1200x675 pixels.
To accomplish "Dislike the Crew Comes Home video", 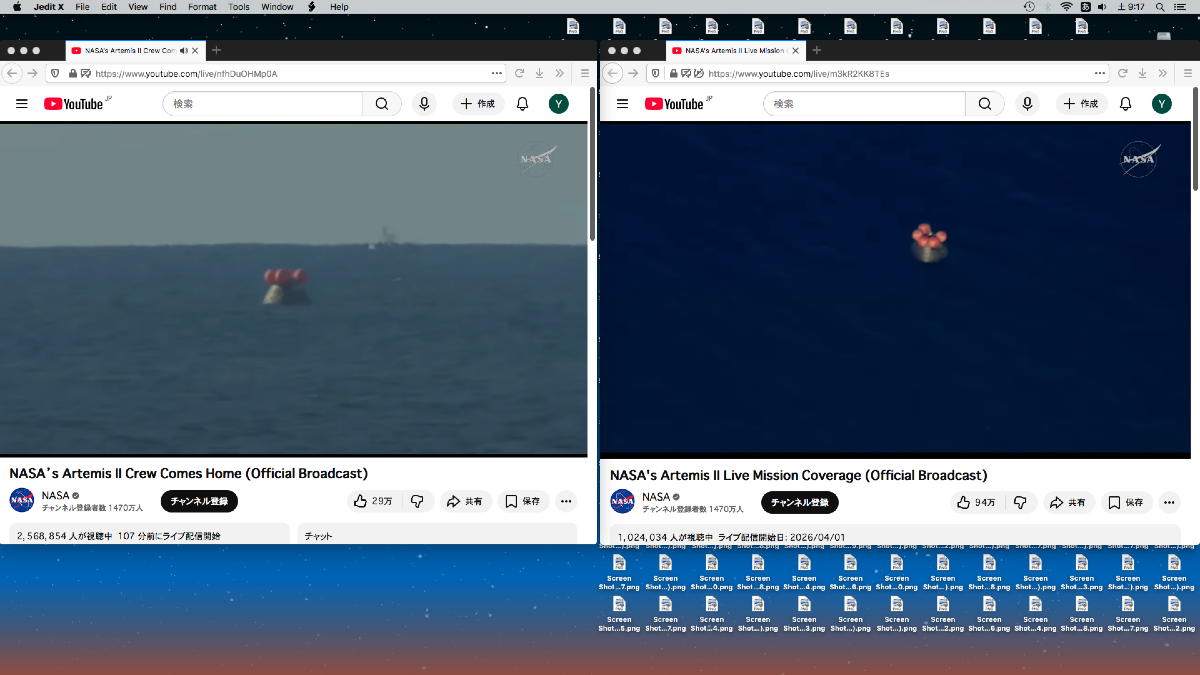I will coord(418,501).
